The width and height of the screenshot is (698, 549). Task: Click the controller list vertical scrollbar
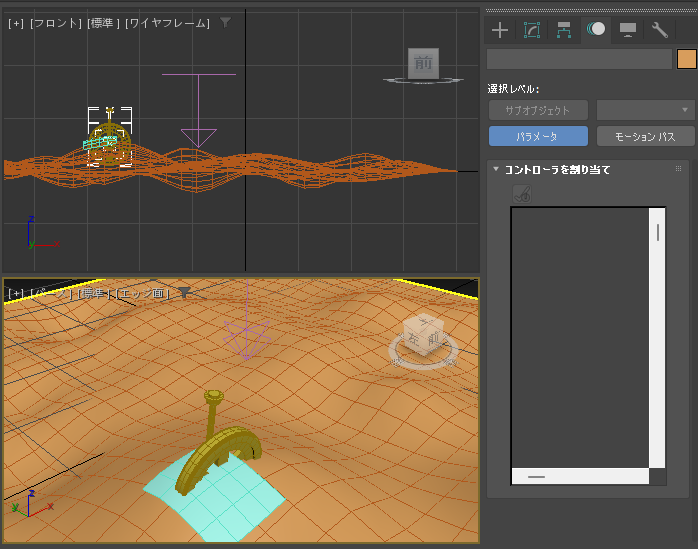pos(657,338)
